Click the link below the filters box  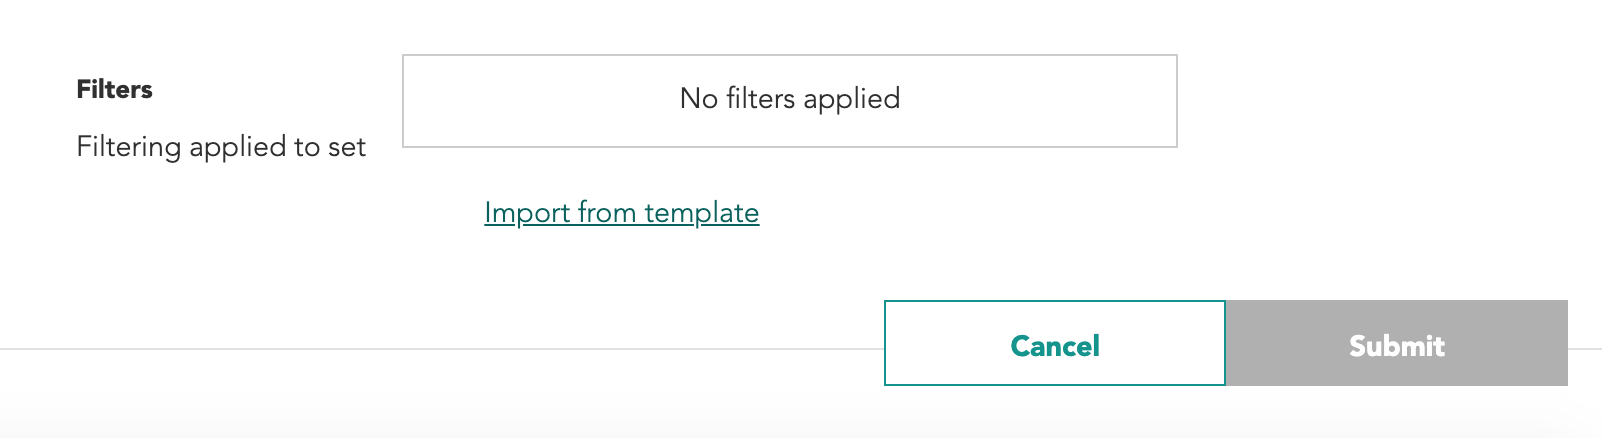(x=621, y=213)
